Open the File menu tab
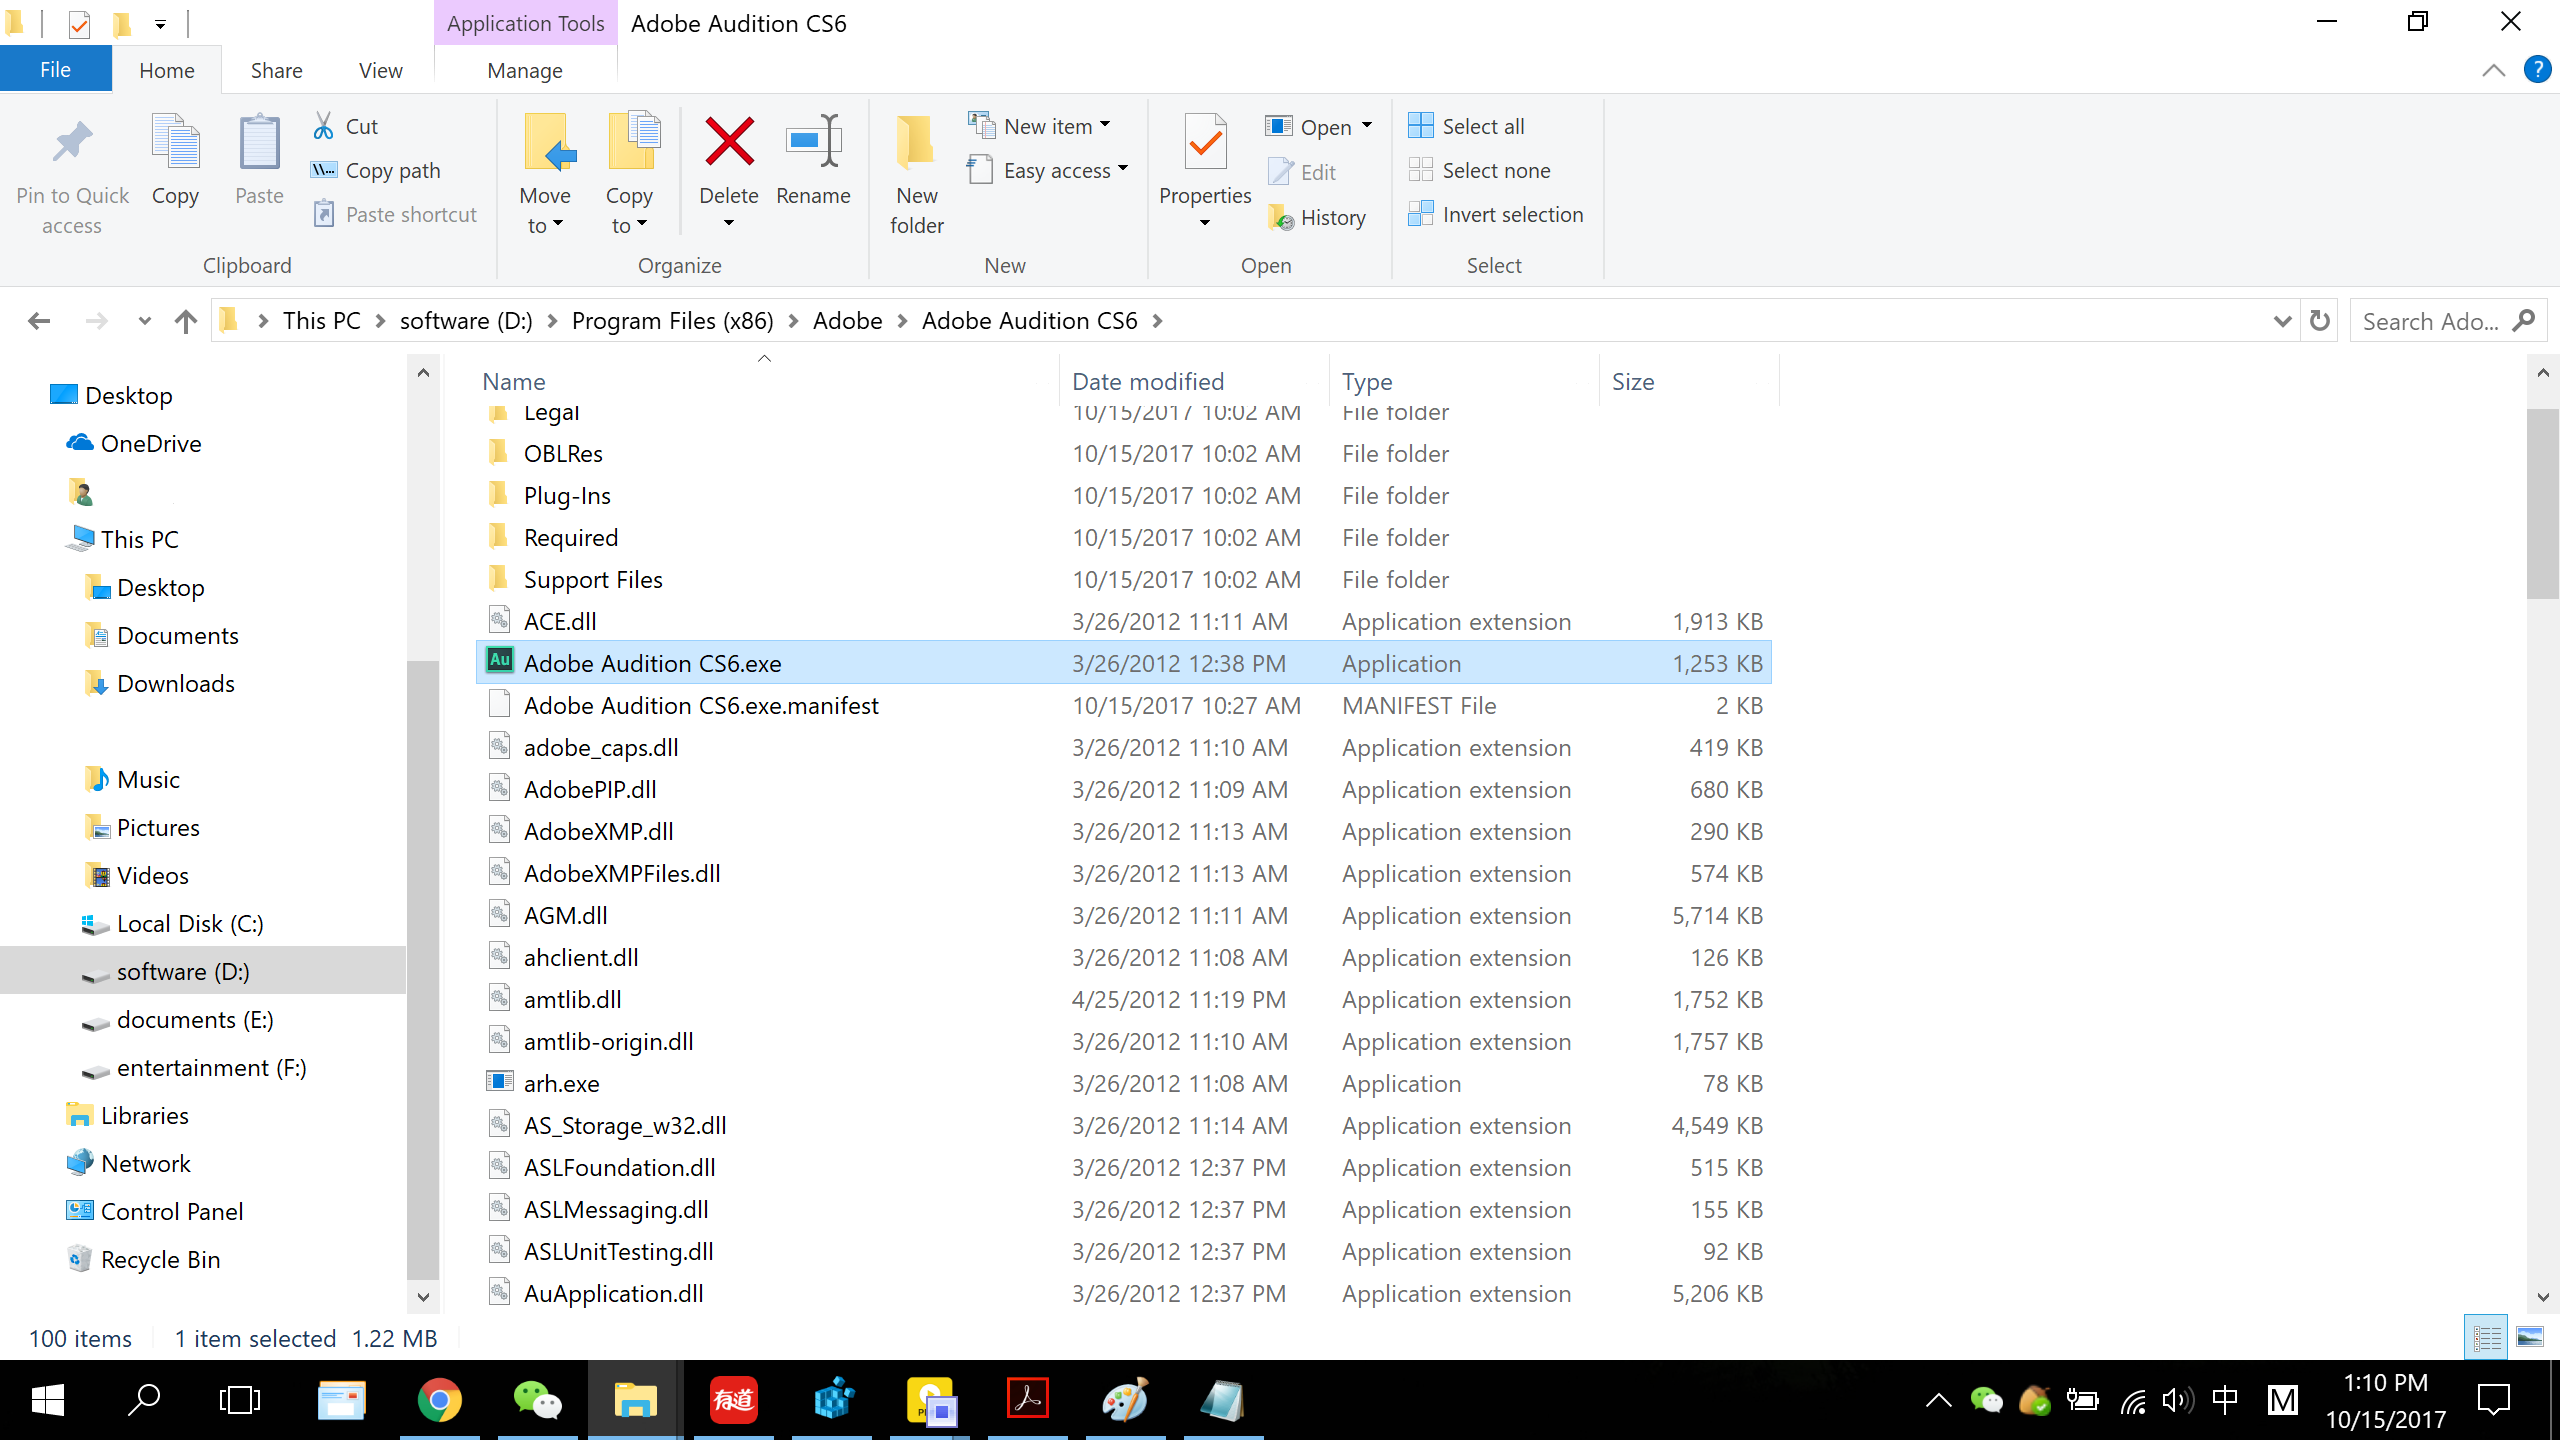This screenshot has height=1440, width=2560. pos(56,70)
